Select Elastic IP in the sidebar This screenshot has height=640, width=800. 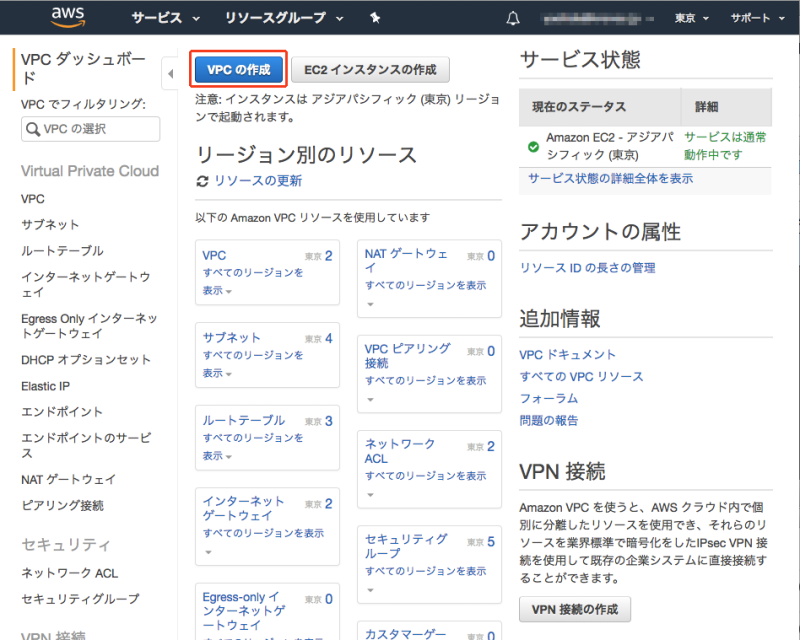(45, 386)
